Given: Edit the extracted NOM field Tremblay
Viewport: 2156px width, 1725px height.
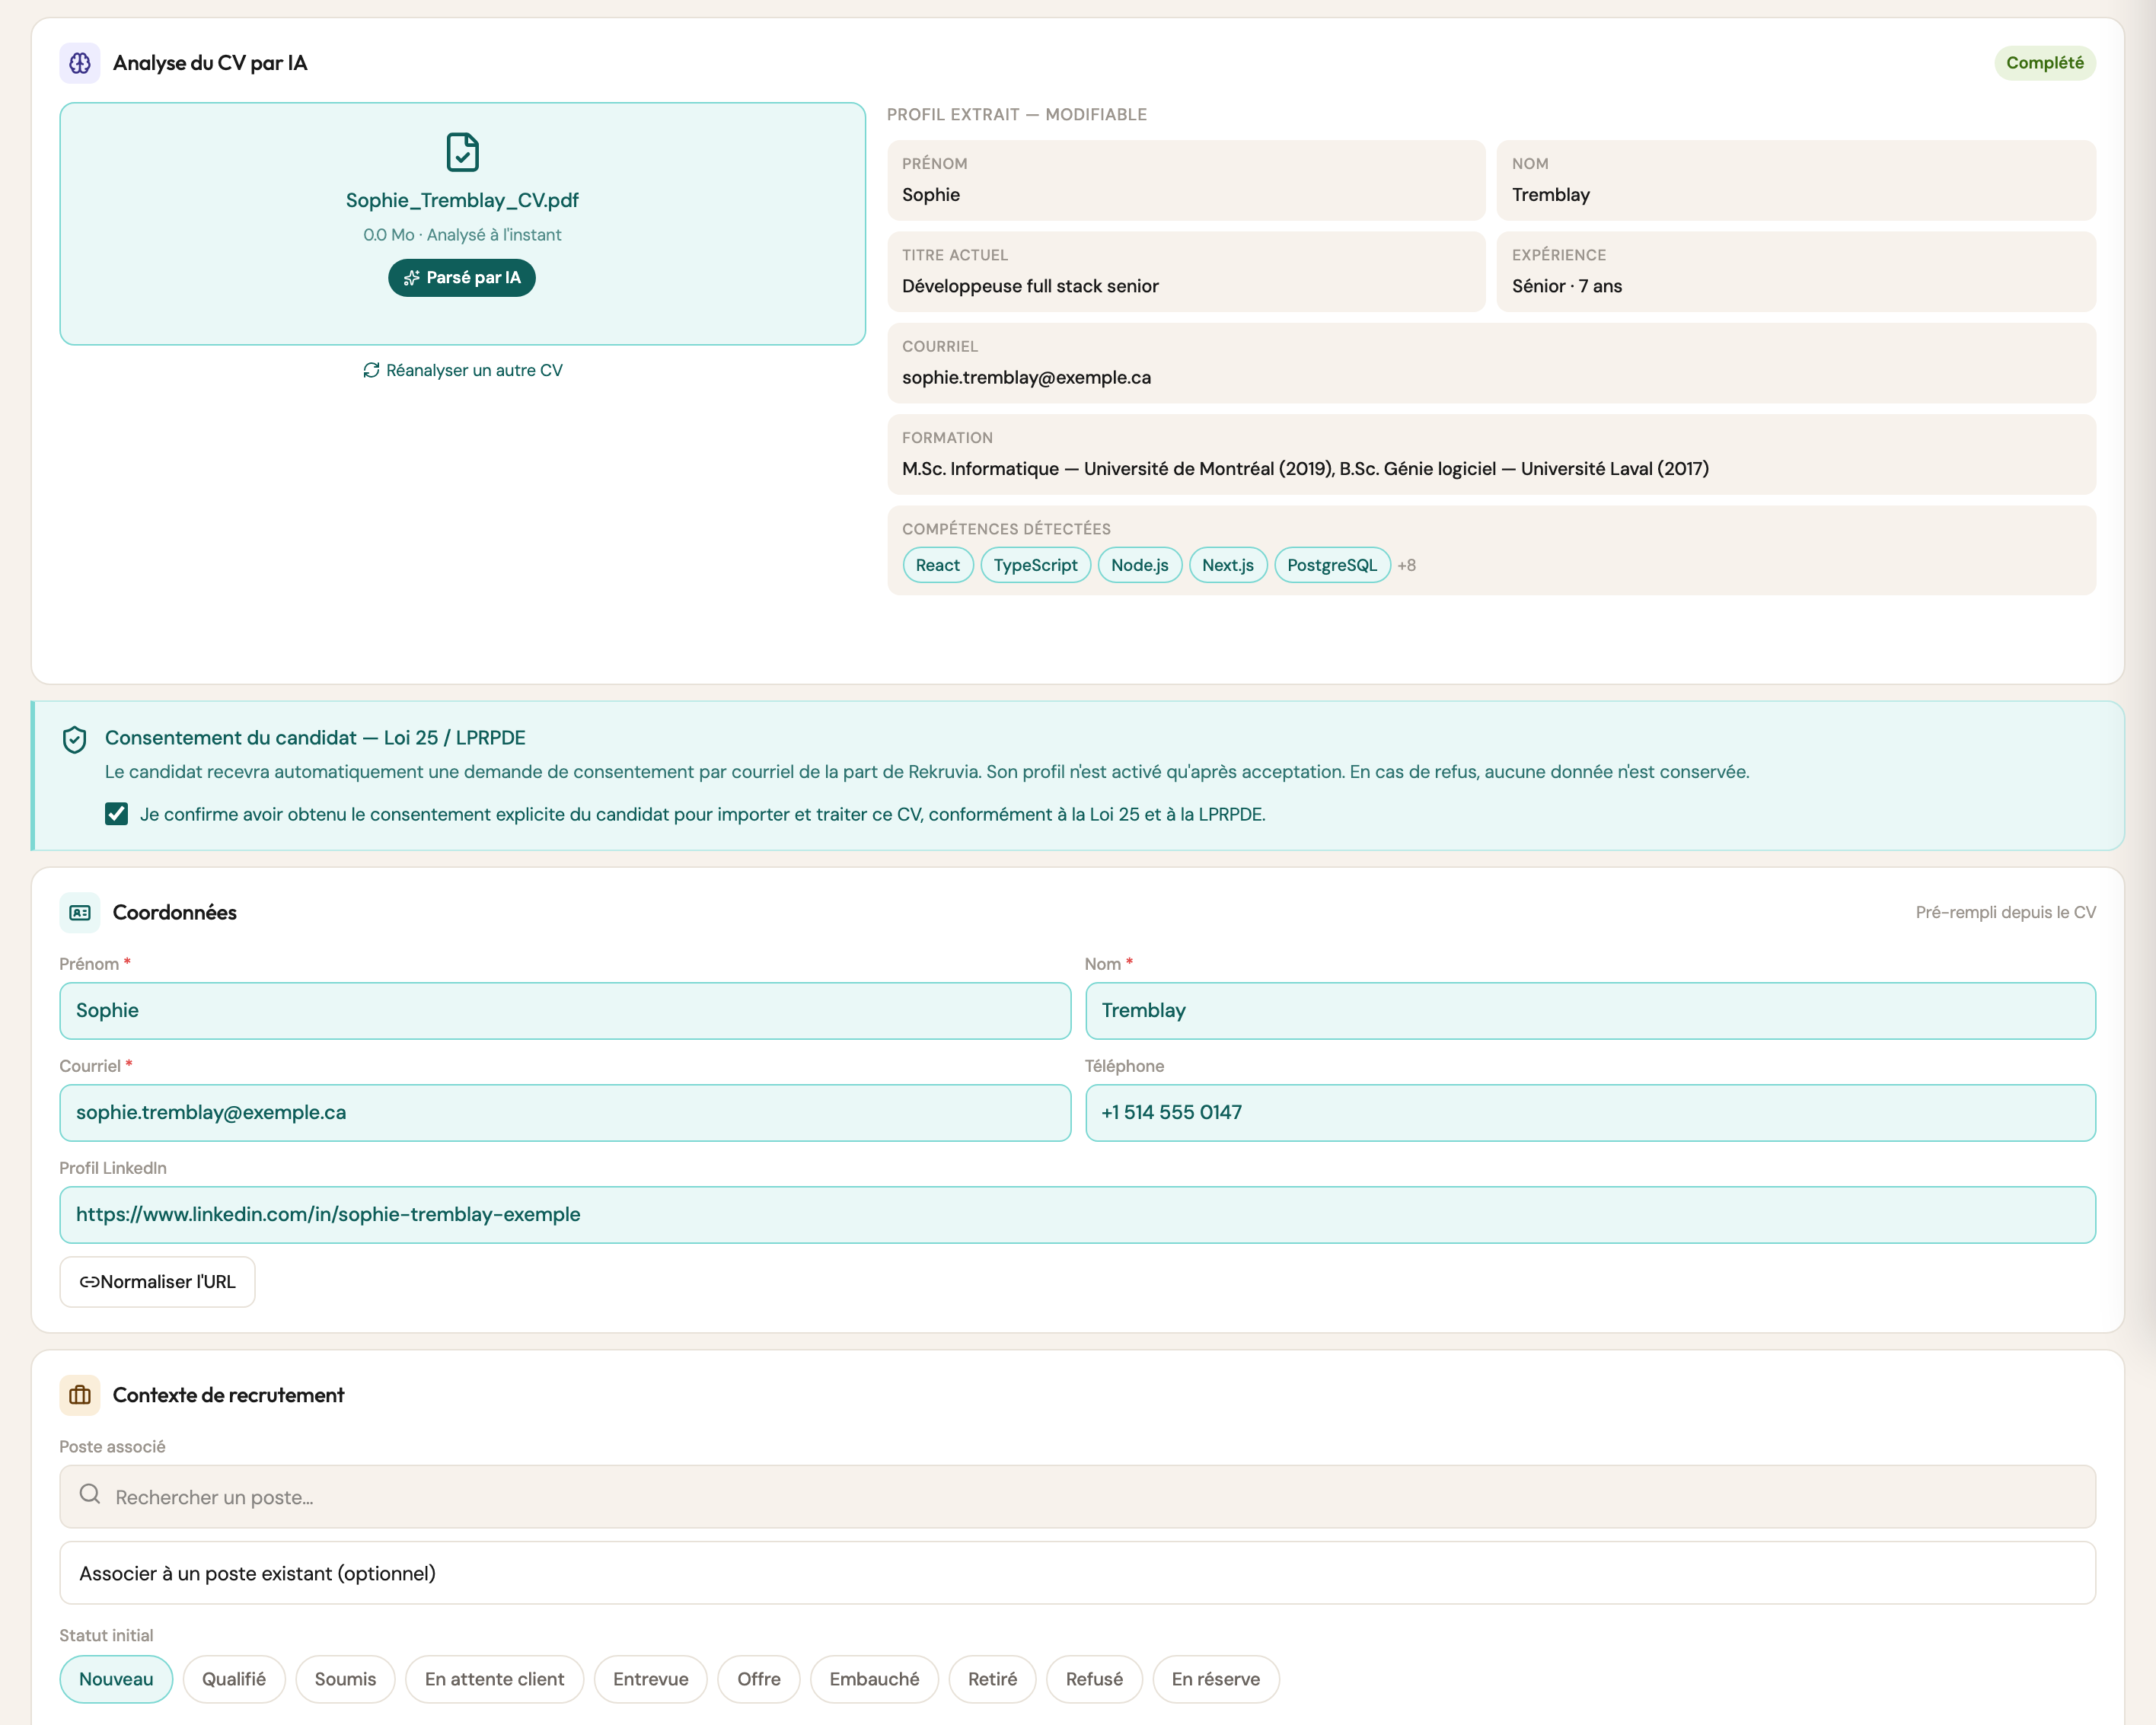Looking at the screenshot, I should (1796, 180).
